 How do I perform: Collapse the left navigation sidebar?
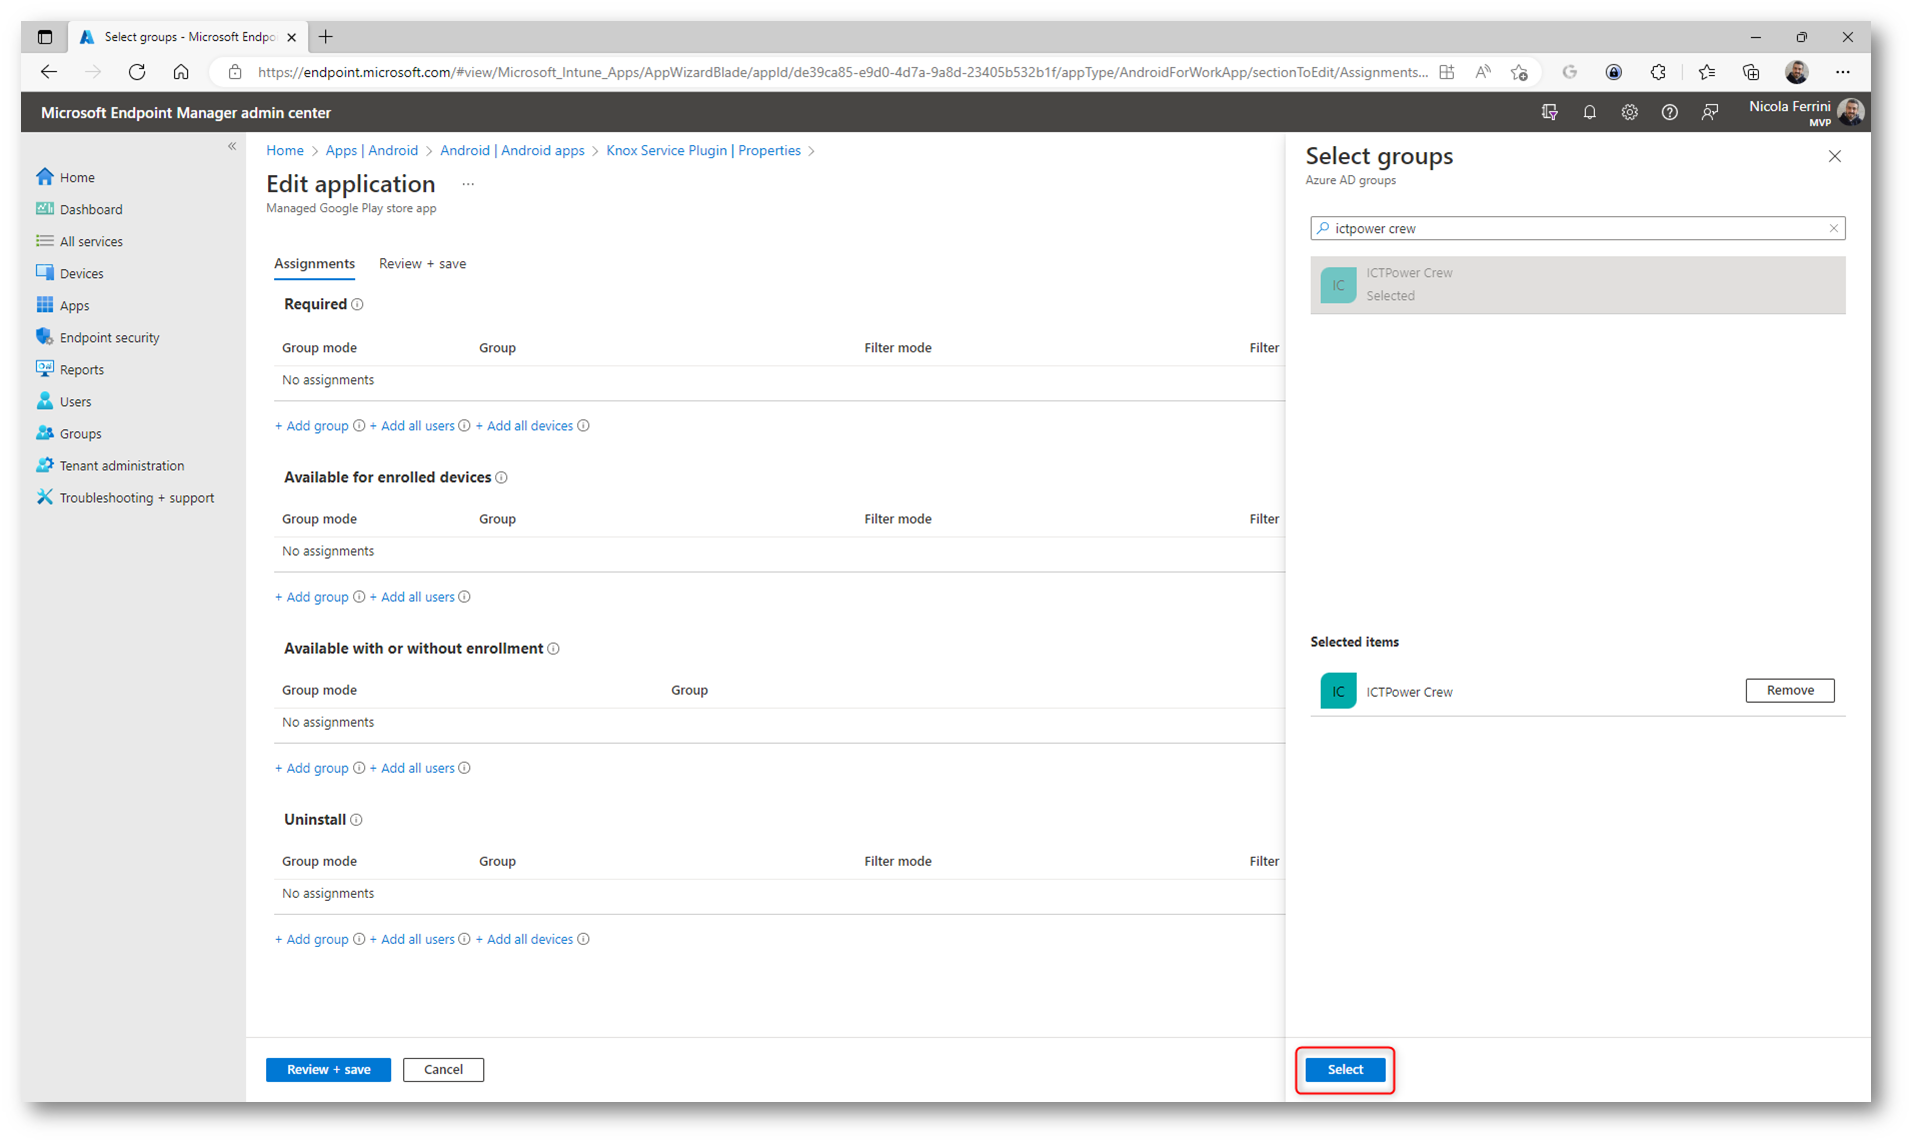coord(232,146)
